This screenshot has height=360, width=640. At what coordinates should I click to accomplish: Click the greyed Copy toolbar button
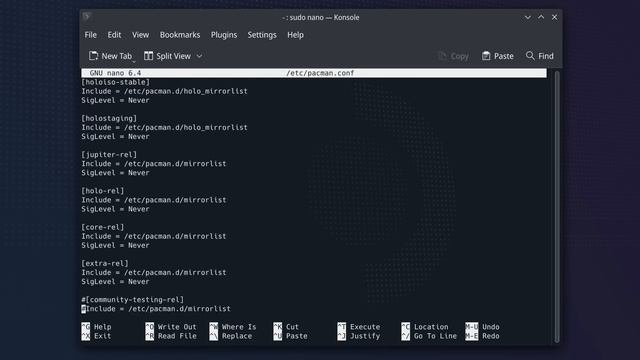(453, 56)
